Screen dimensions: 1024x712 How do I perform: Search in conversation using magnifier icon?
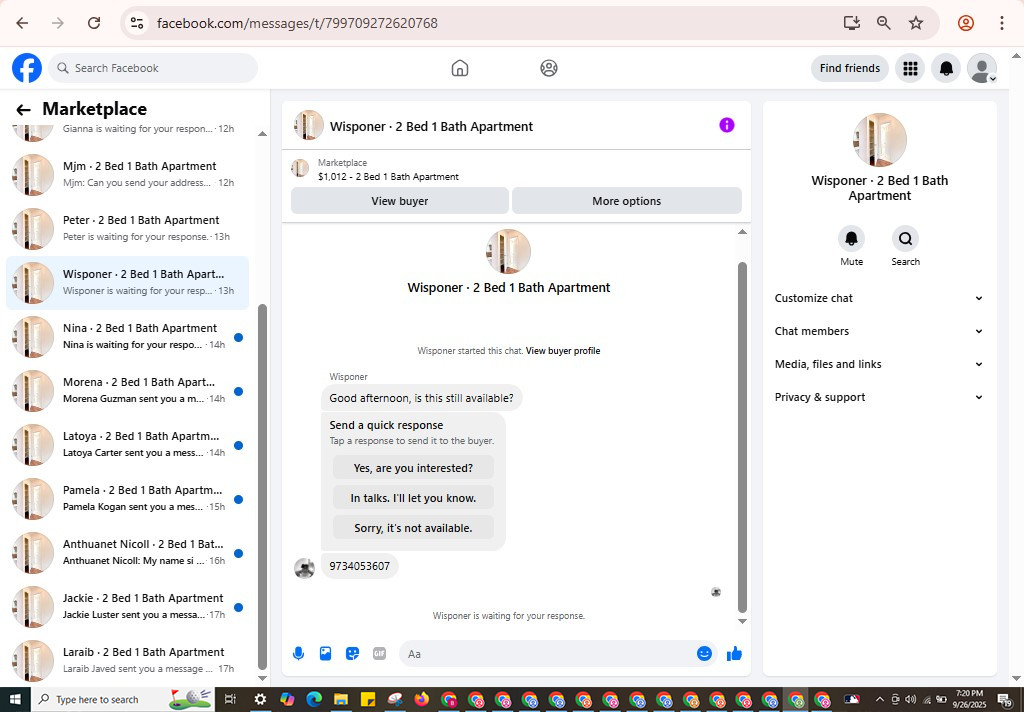905,238
